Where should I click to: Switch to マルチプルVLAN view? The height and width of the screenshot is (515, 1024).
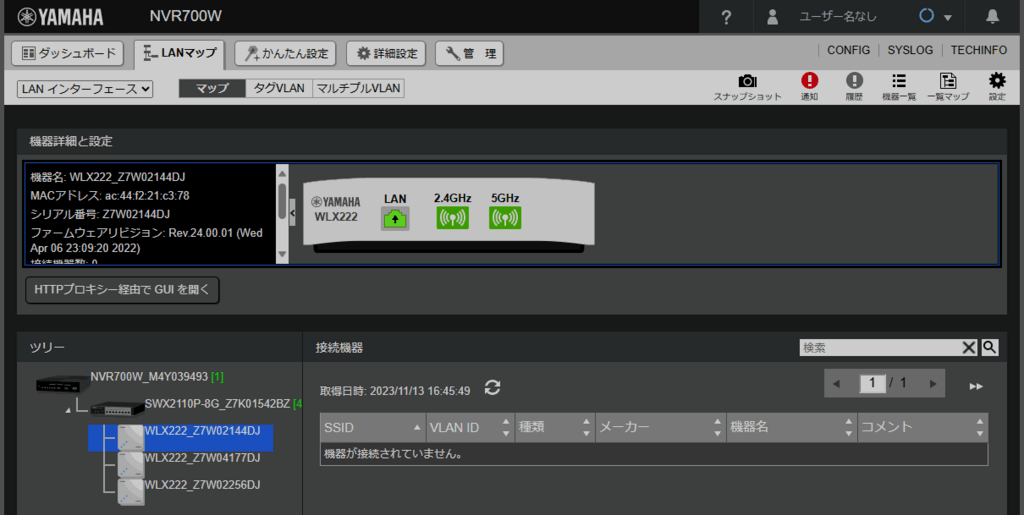tap(358, 88)
